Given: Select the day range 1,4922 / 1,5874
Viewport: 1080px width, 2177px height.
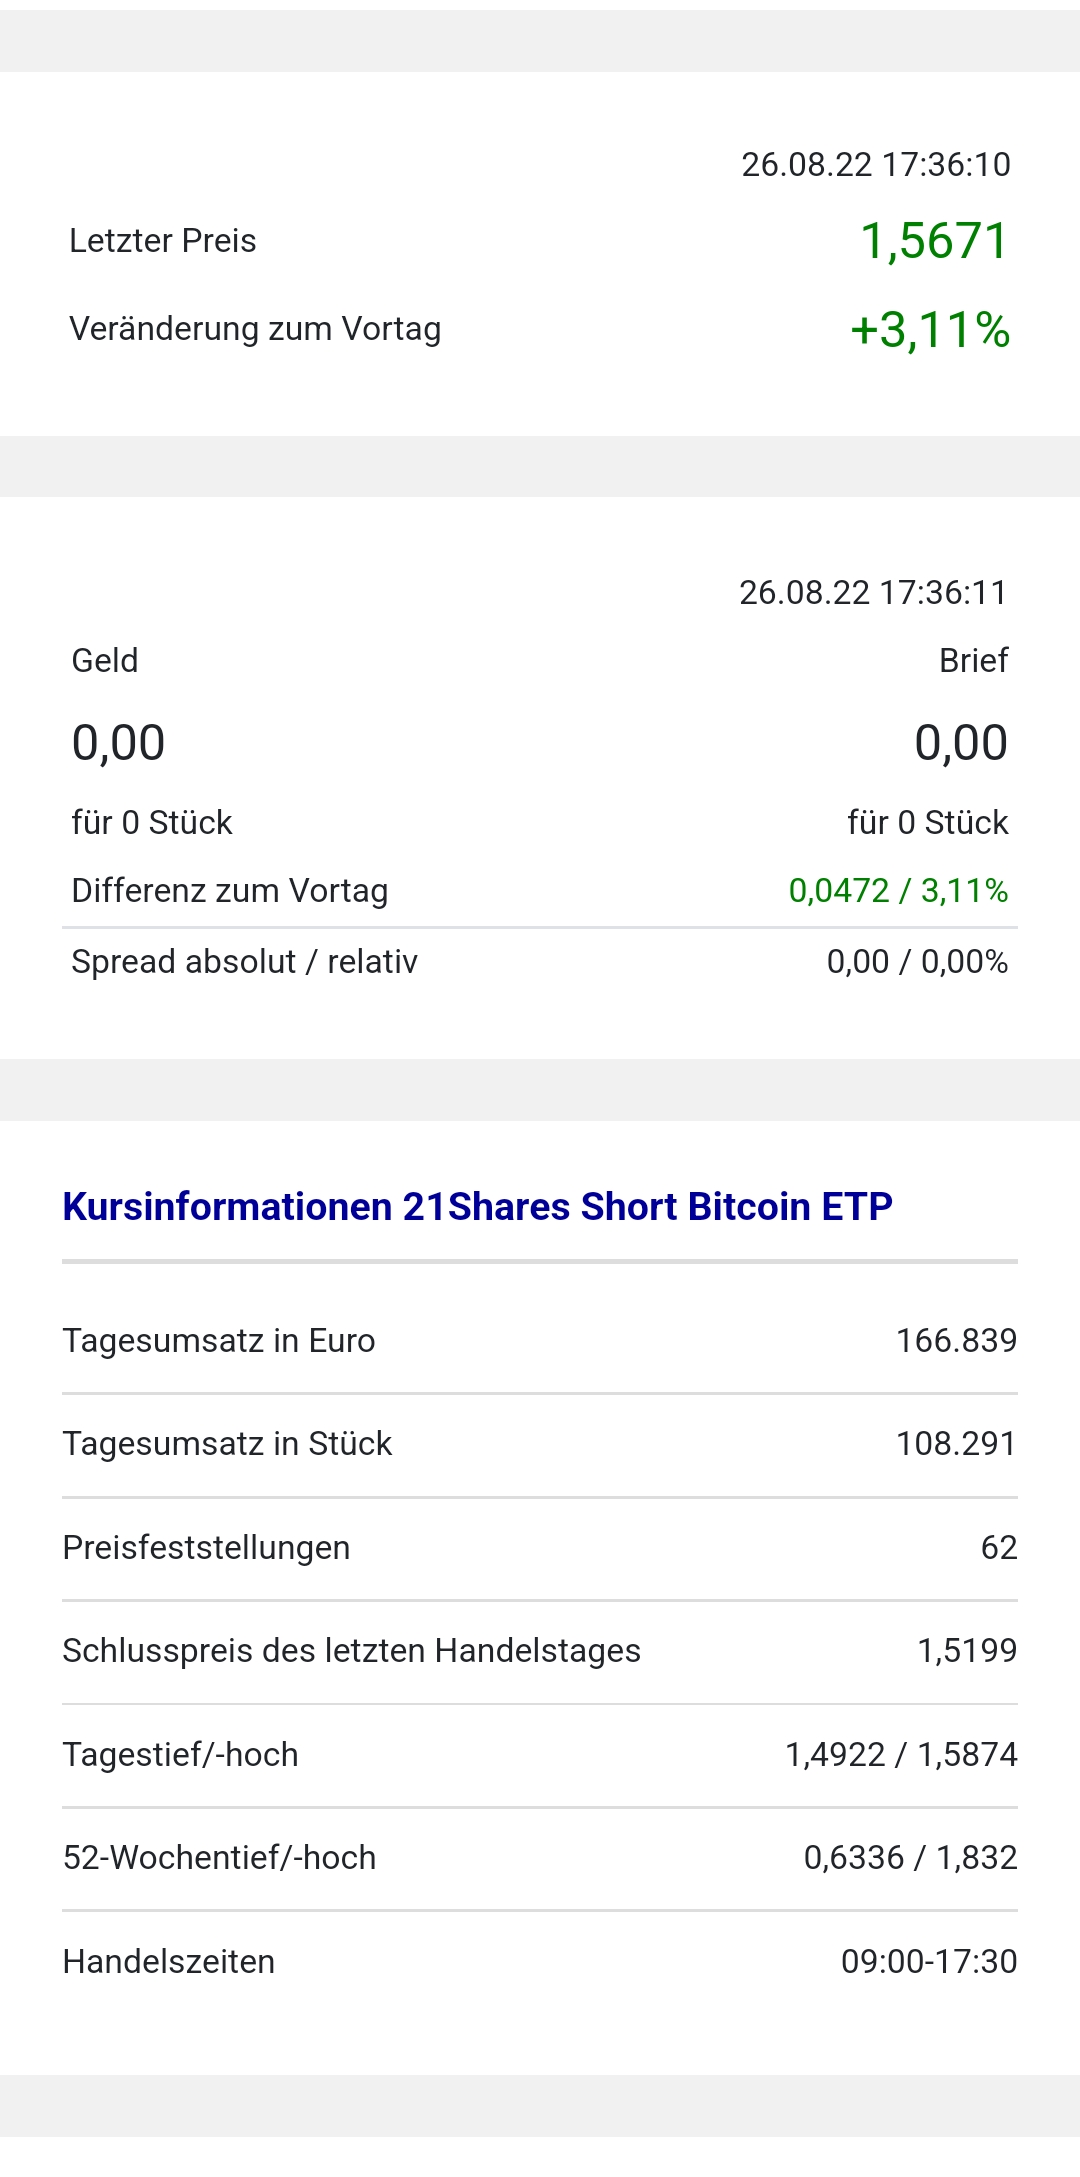Looking at the screenshot, I should (x=901, y=1755).
